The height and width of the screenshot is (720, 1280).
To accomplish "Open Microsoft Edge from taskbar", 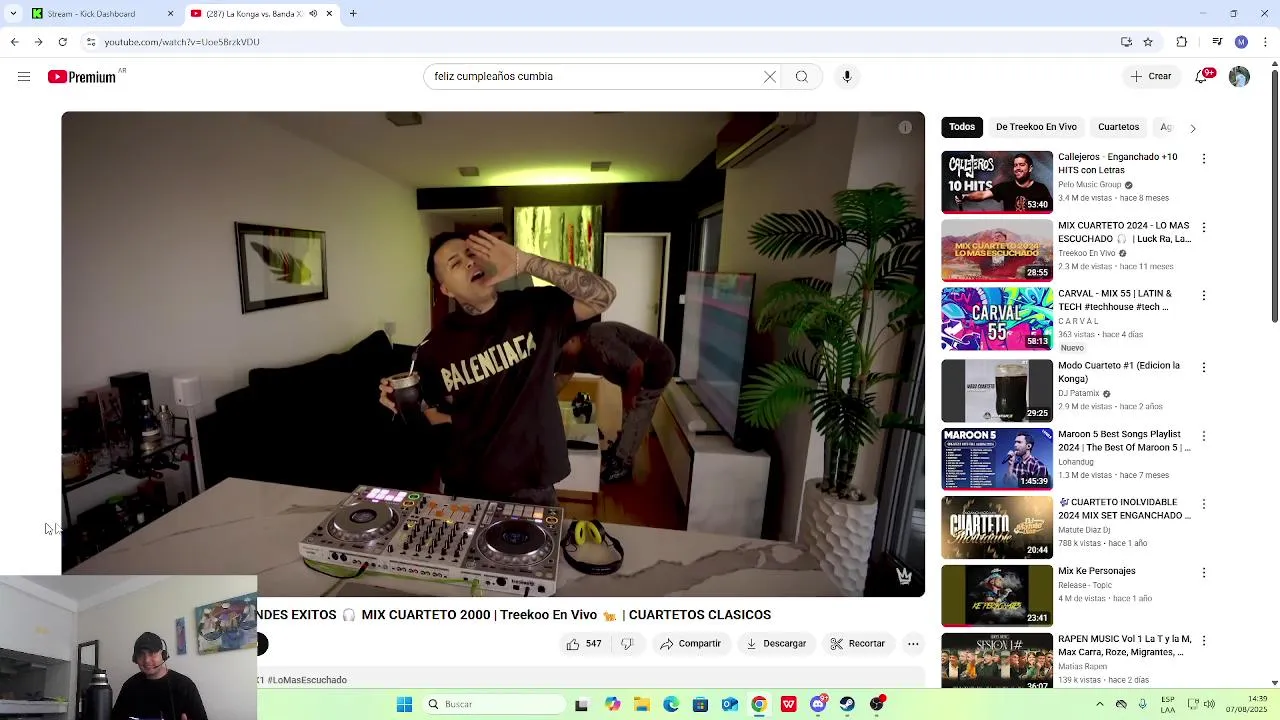I will click(671, 705).
